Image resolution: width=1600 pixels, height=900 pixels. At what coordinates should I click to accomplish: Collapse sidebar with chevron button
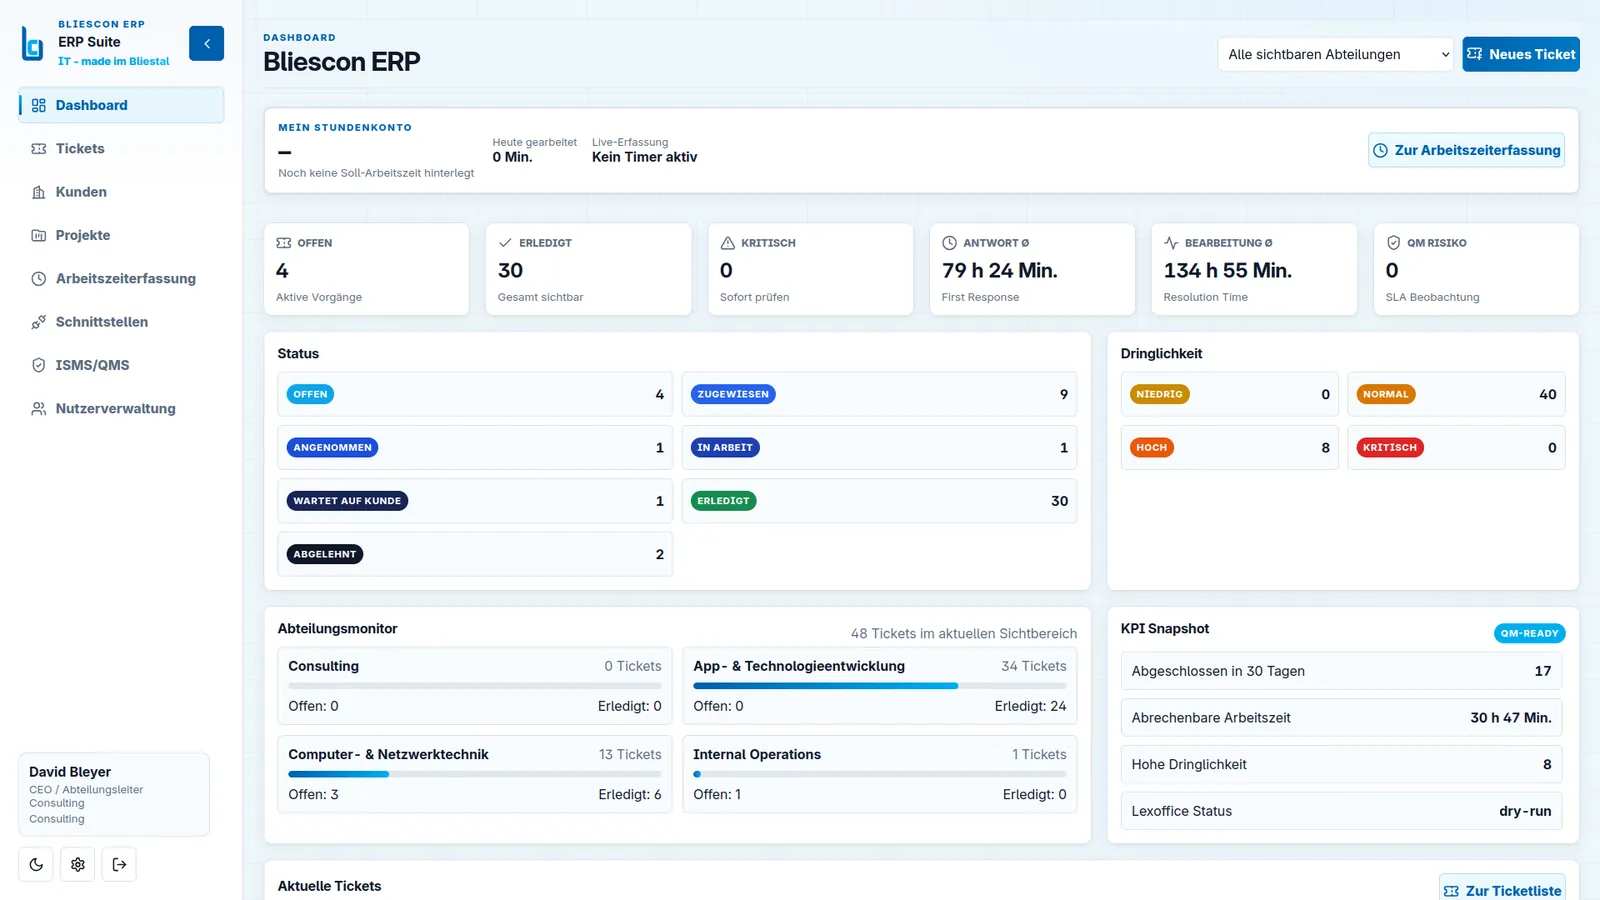point(206,43)
